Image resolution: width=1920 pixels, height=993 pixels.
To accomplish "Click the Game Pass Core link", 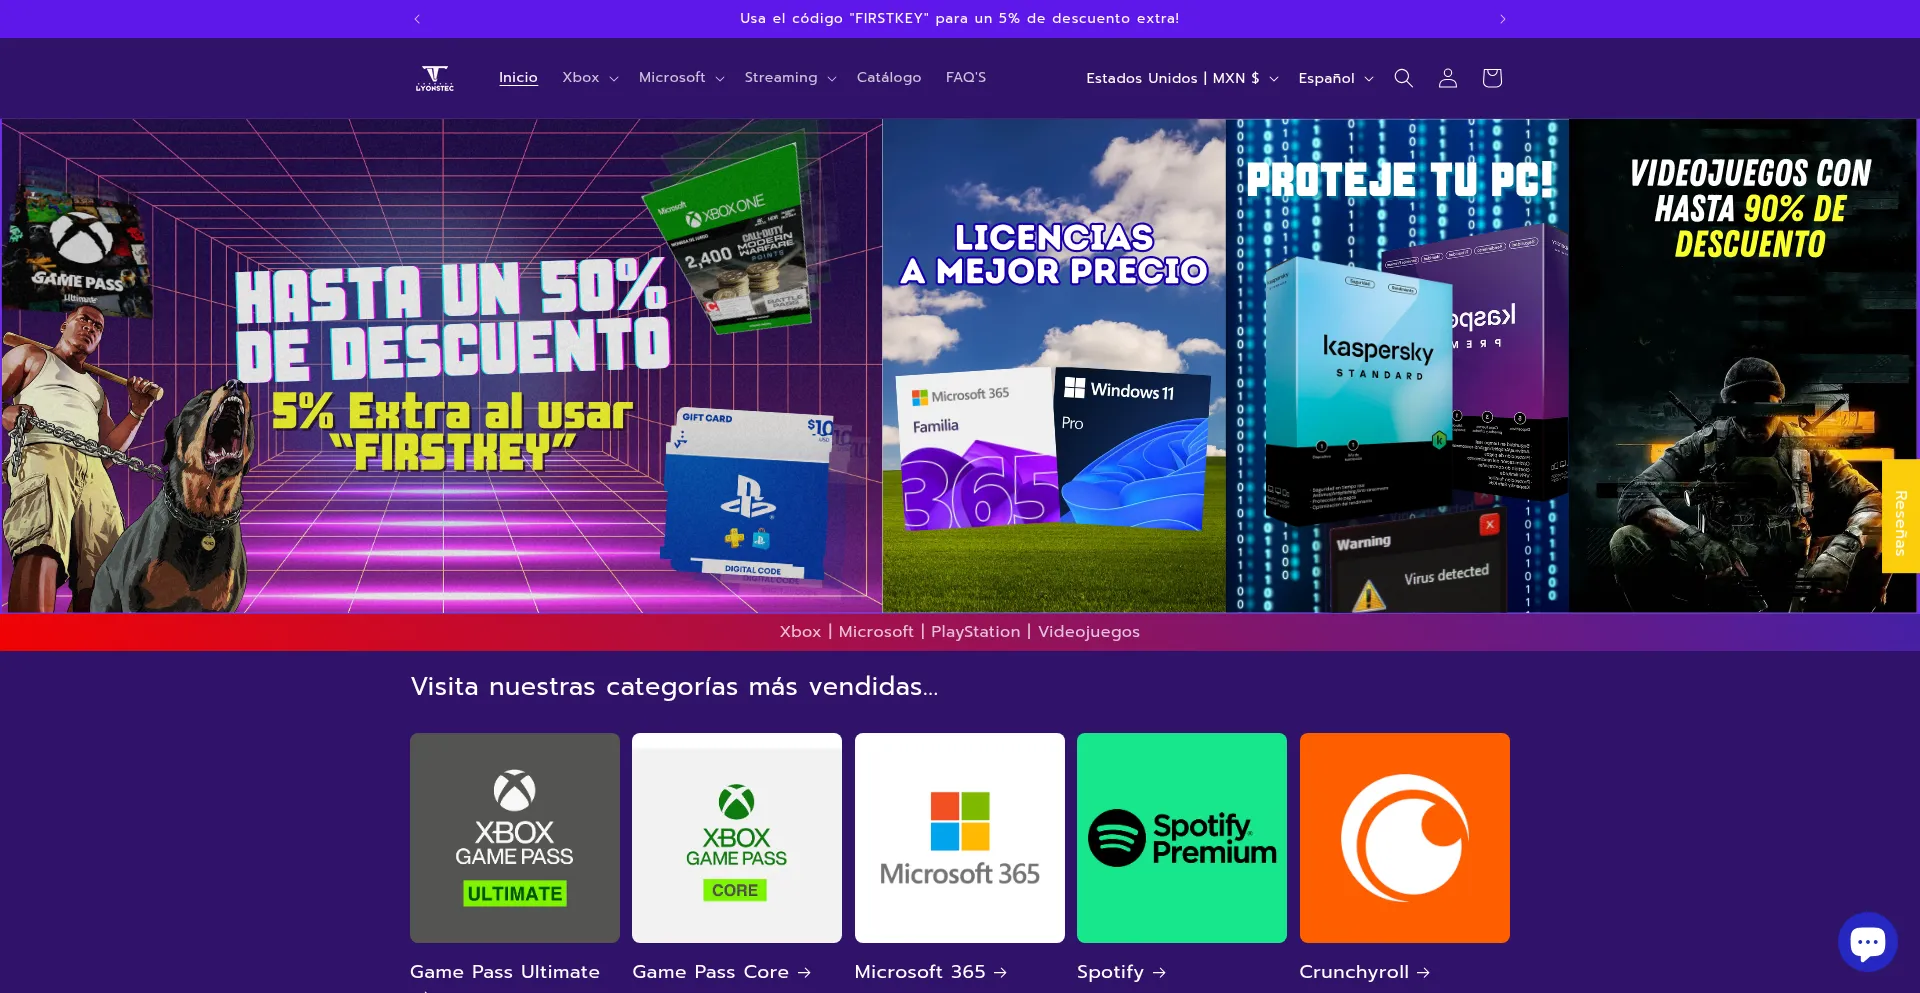I will pyautogui.click(x=721, y=972).
